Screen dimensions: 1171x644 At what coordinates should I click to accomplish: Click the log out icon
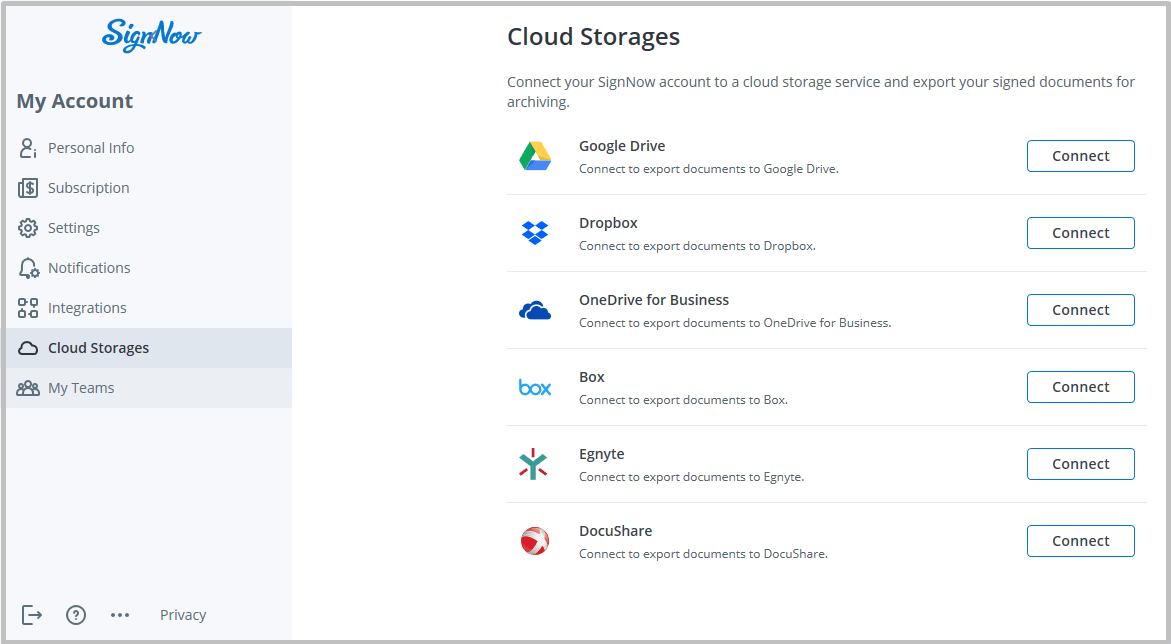(x=31, y=615)
